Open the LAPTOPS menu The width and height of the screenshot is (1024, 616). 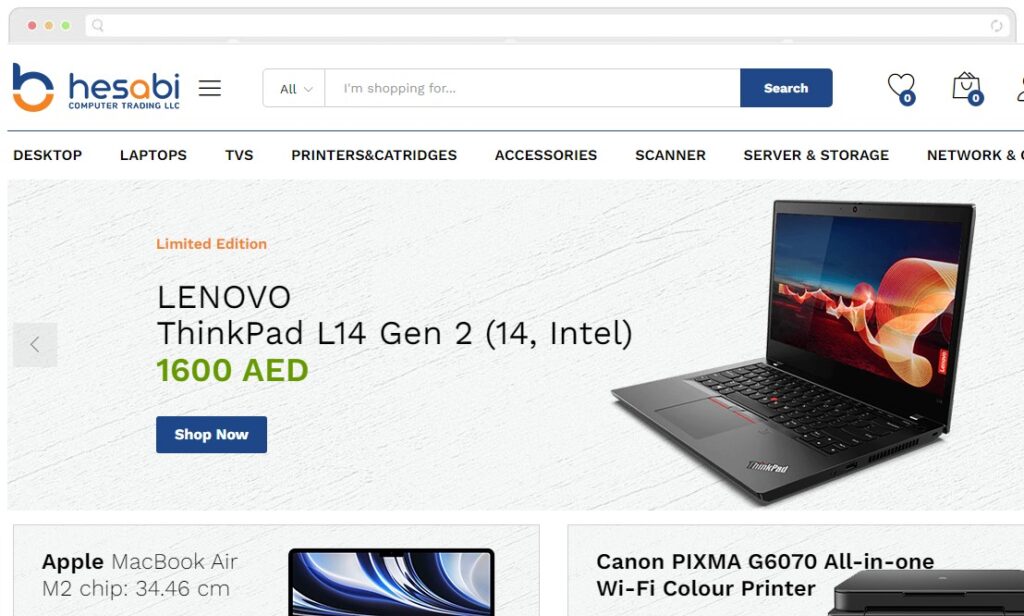tap(153, 155)
